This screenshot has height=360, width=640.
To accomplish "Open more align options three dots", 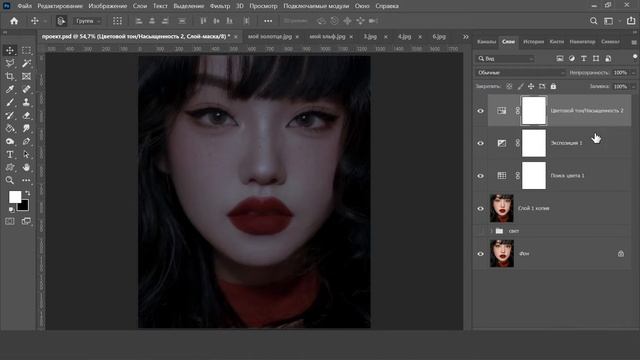I will coord(268,21).
